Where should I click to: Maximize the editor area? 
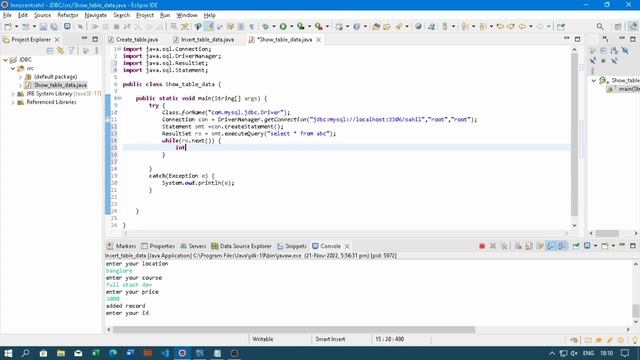click(x=577, y=39)
